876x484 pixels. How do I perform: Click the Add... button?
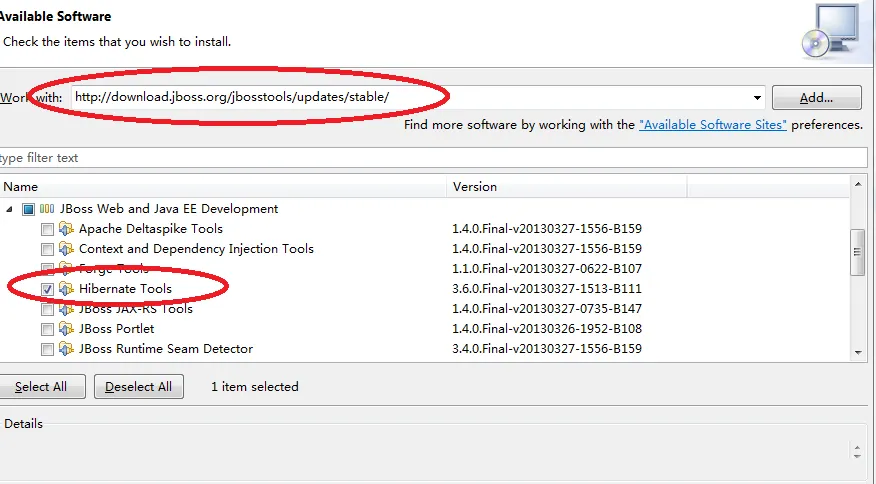pyautogui.click(x=816, y=98)
